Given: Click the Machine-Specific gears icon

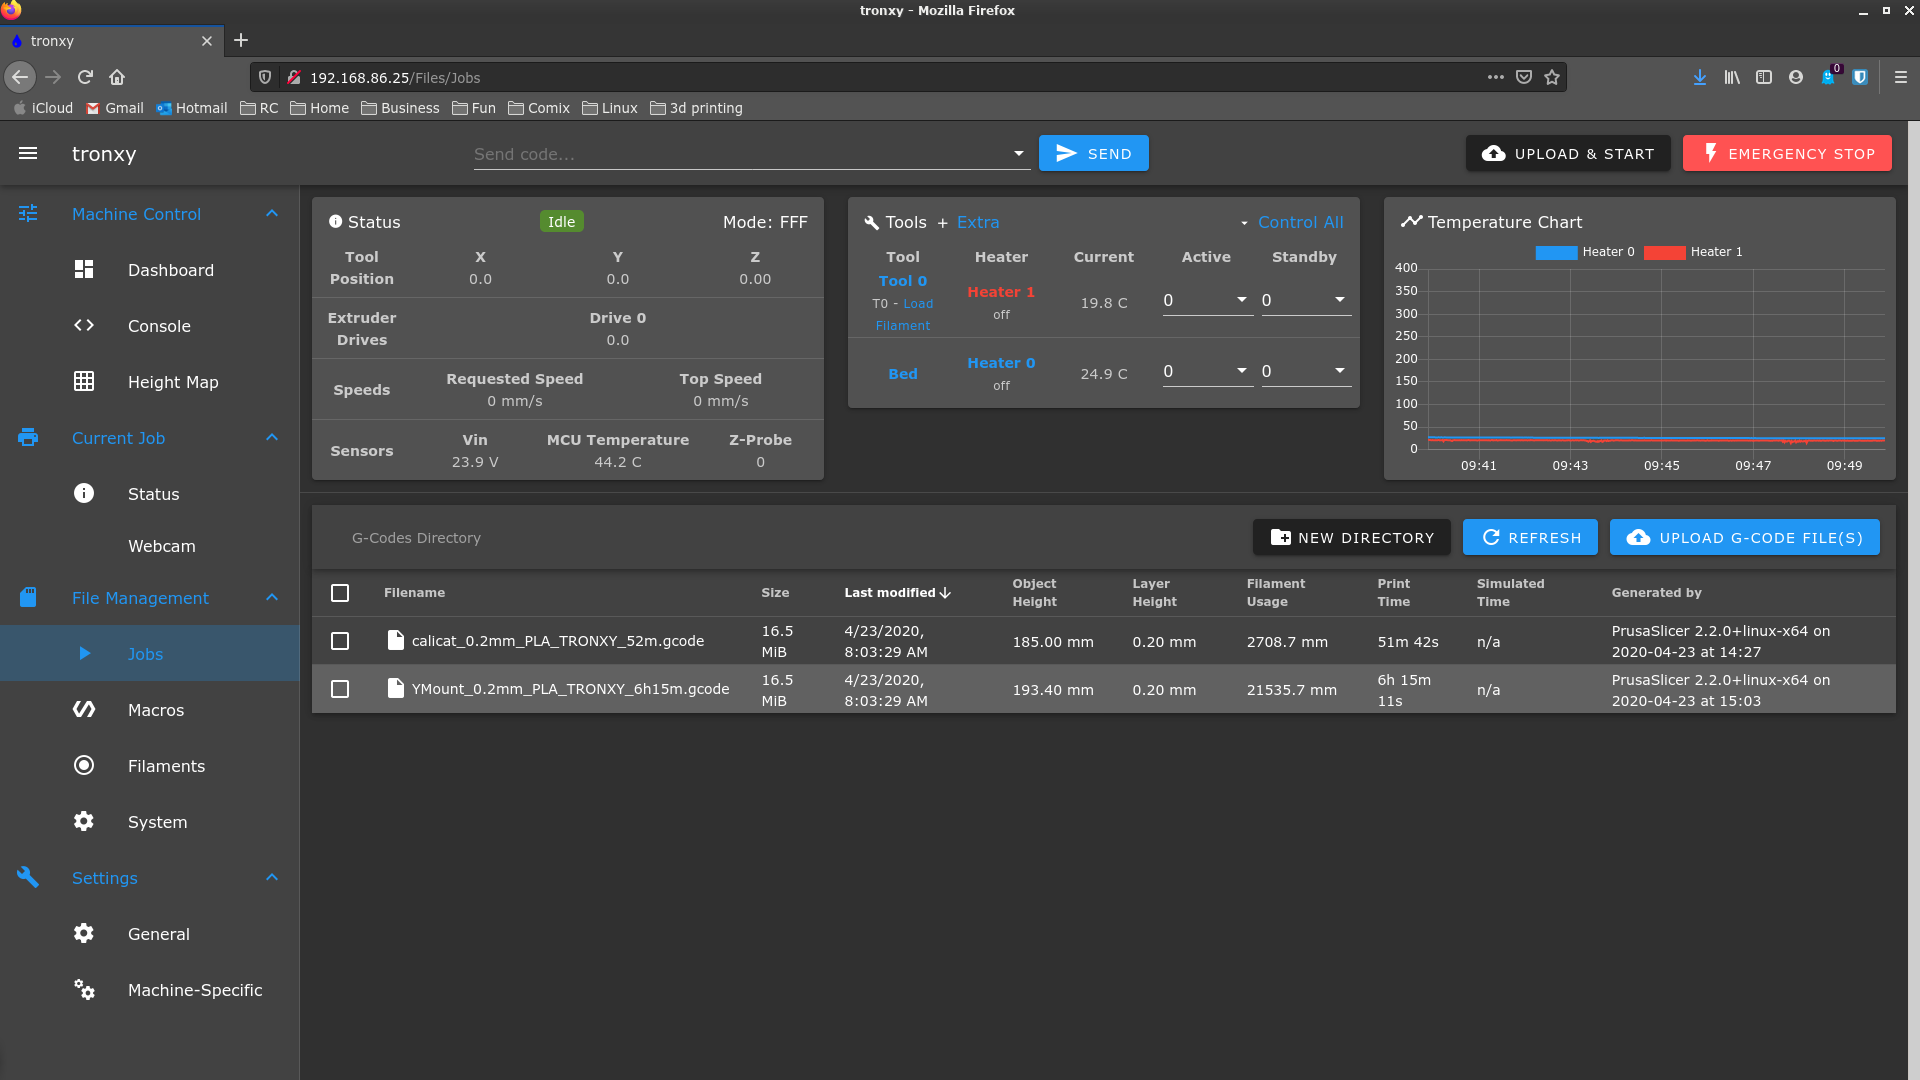Looking at the screenshot, I should (x=84, y=989).
